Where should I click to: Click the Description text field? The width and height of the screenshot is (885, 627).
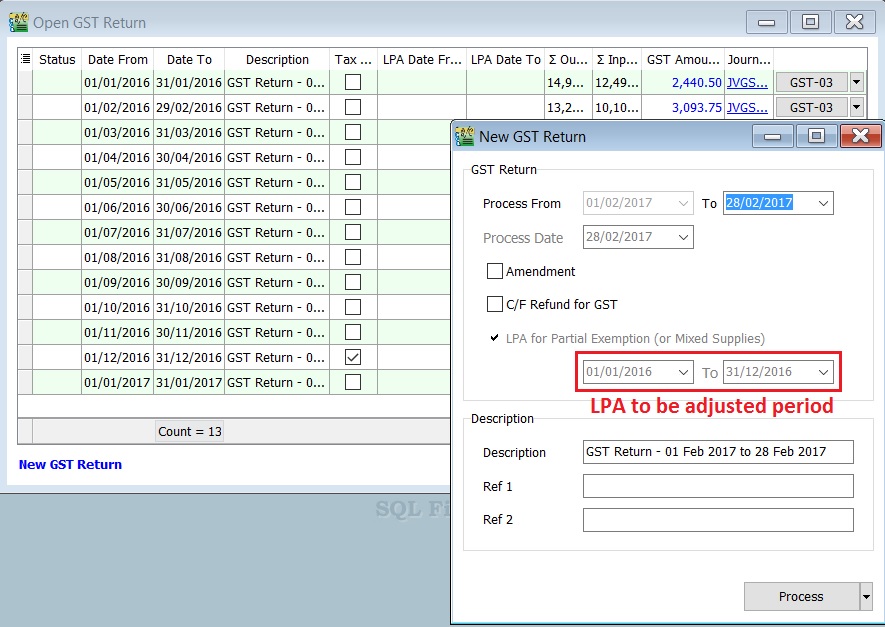718,452
